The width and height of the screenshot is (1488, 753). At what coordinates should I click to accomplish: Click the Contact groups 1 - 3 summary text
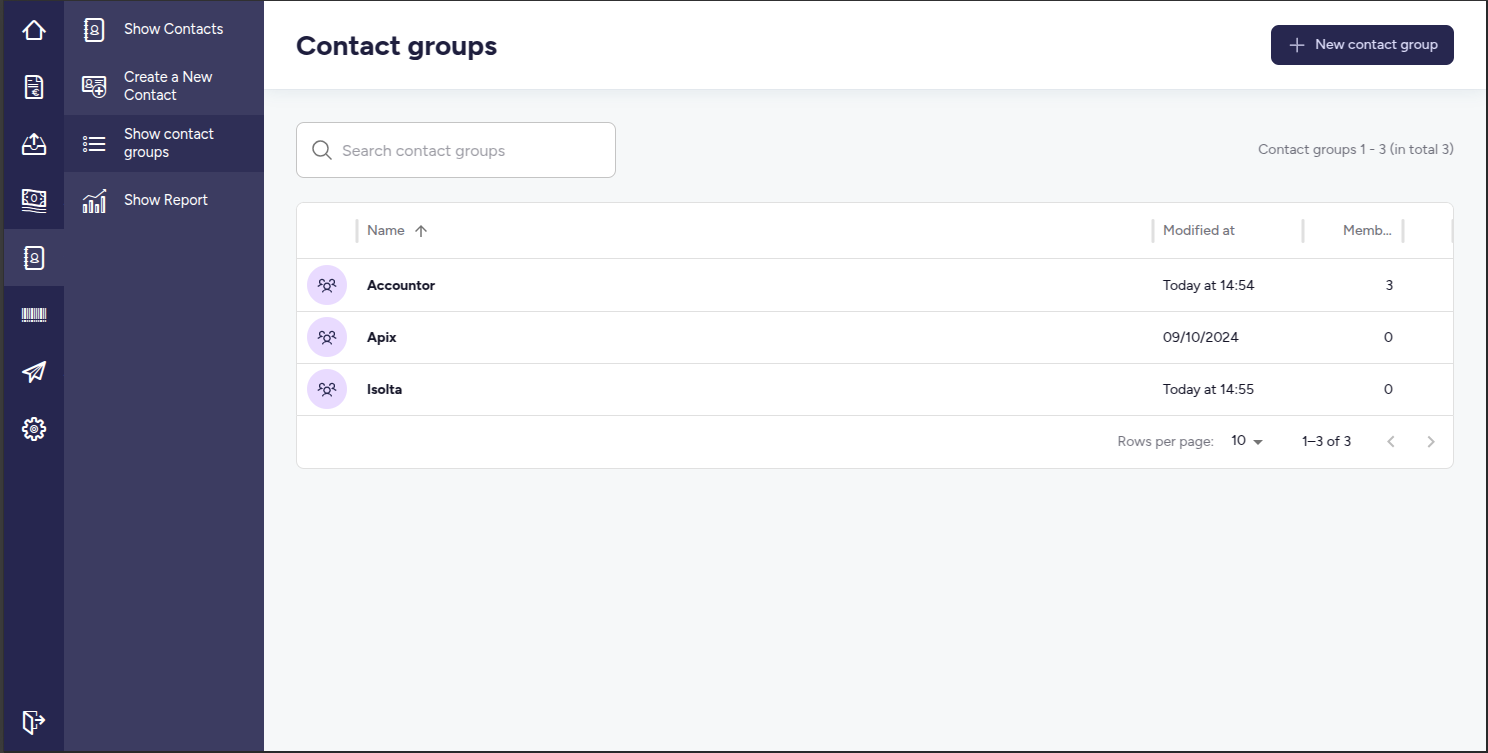pos(1356,149)
